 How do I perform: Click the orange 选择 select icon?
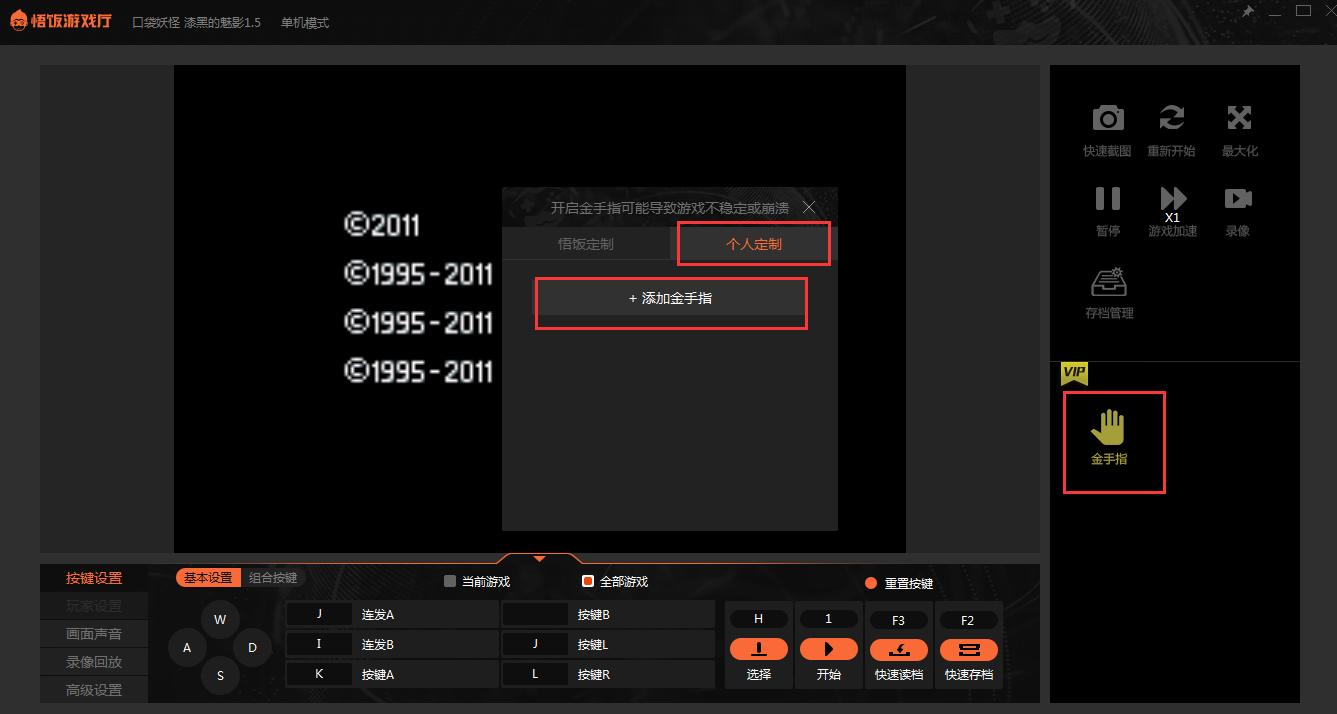click(x=759, y=649)
